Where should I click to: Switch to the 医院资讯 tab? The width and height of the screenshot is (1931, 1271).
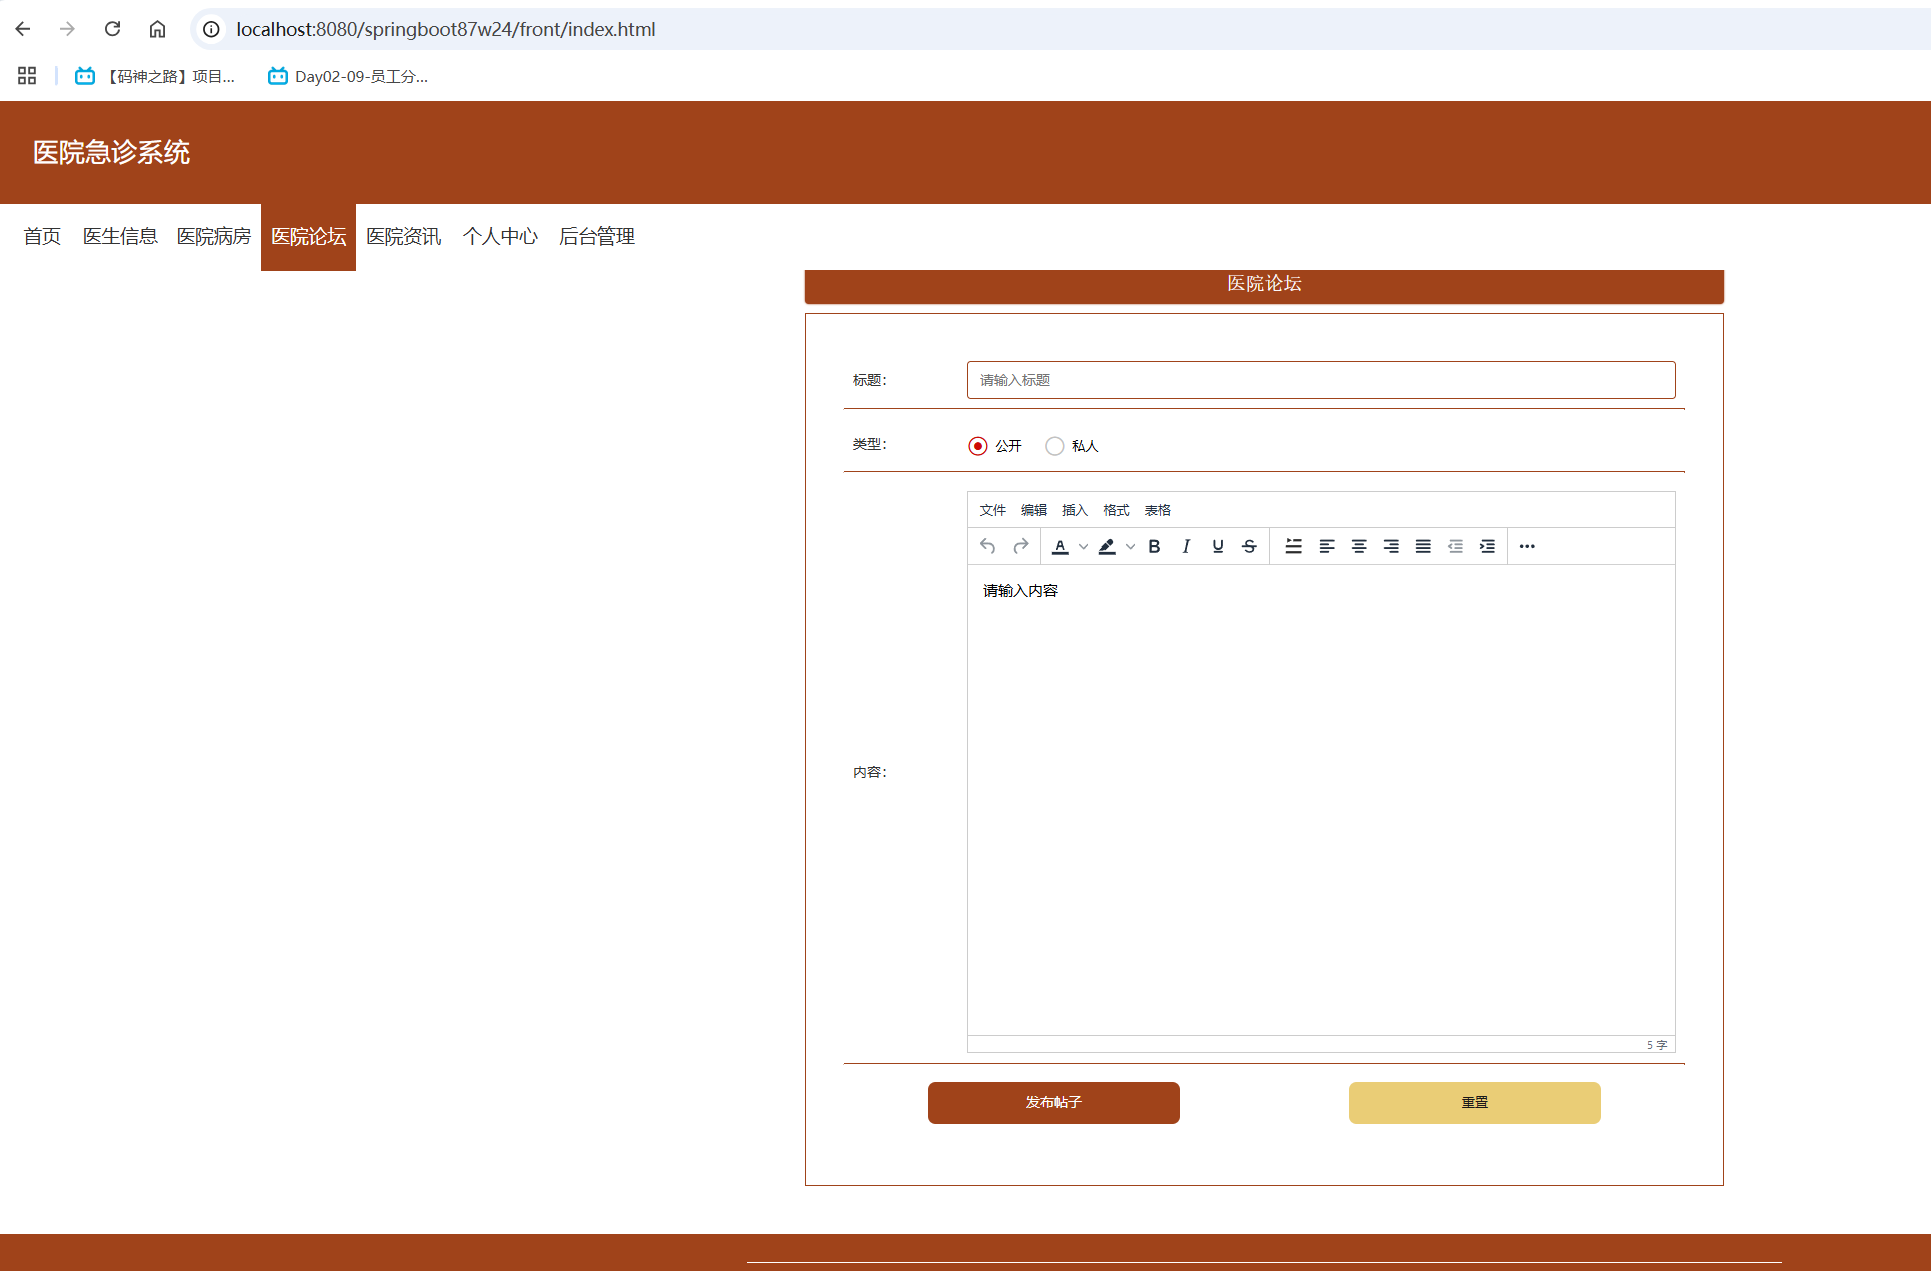coord(403,236)
